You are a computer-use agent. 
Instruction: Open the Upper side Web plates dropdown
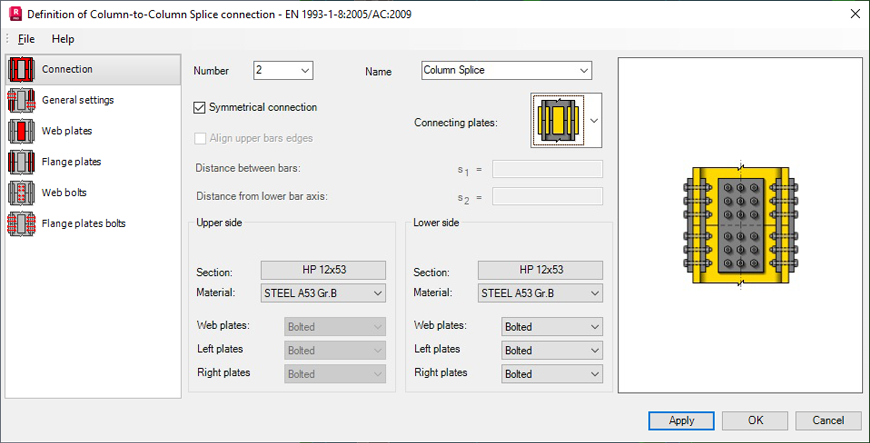click(x=335, y=327)
